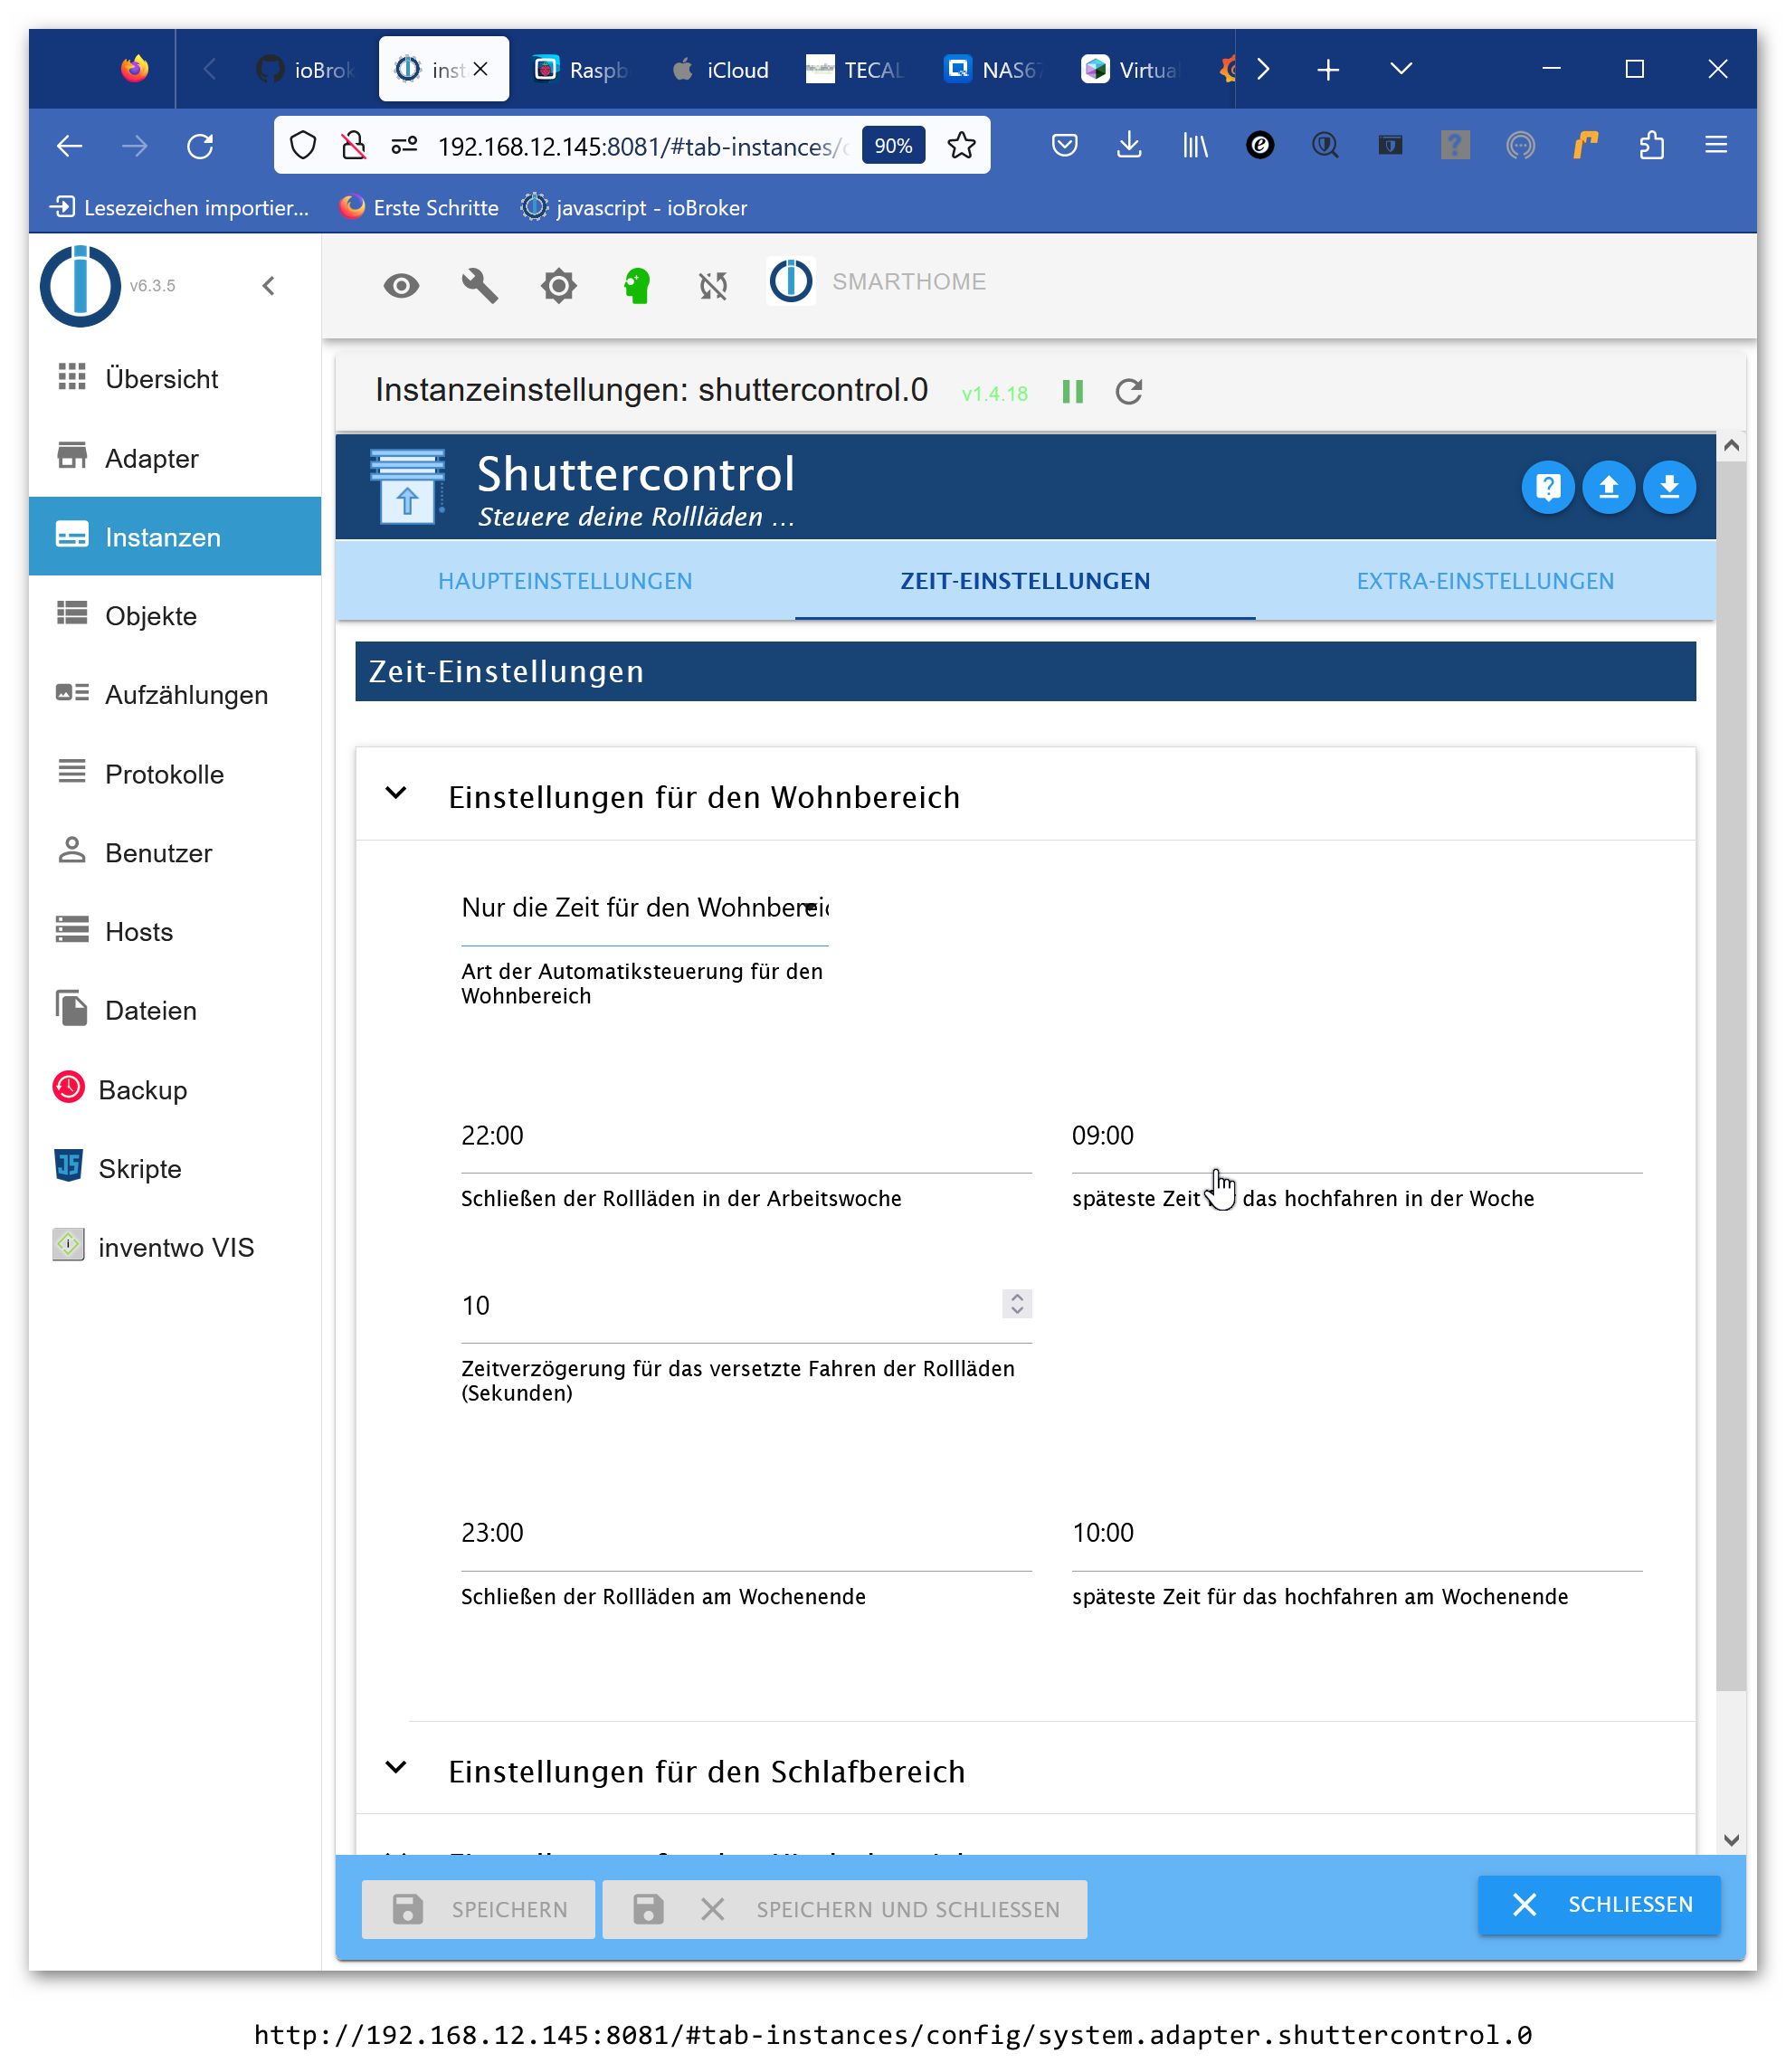Click the download configuration button
1786x2072 pixels.
1669,487
